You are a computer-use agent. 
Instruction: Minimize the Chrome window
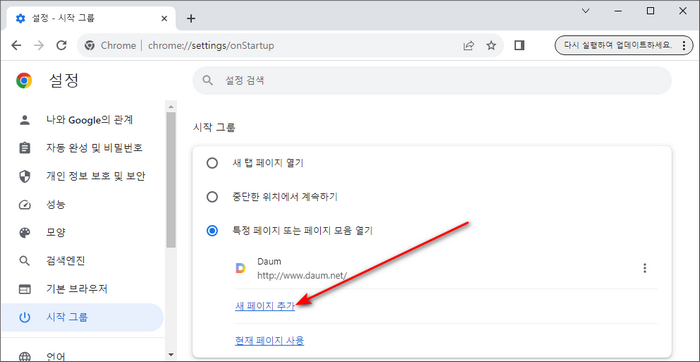click(618, 11)
